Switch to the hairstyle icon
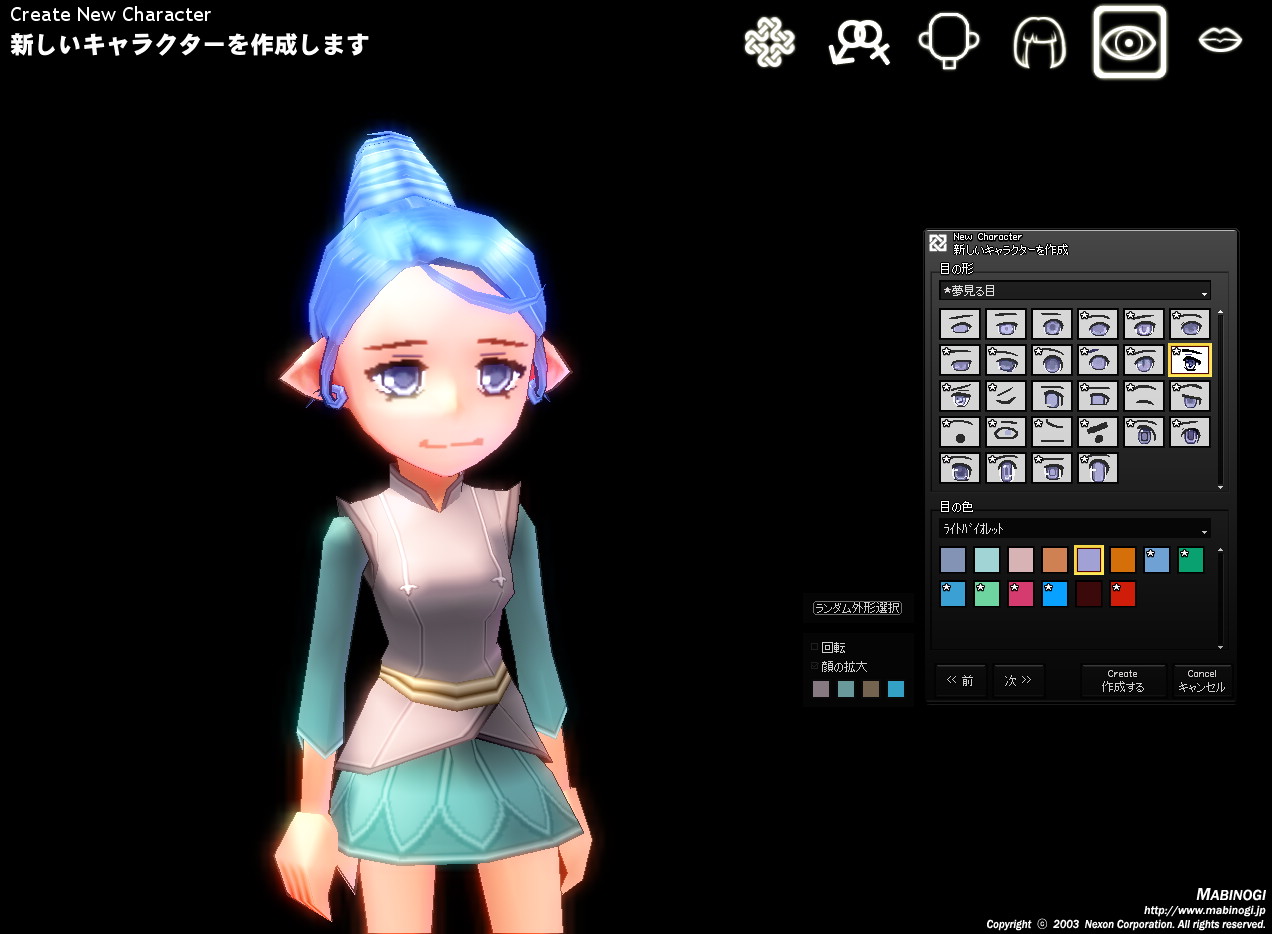The height and width of the screenshot is (934, 1272). click(1040, 44)
